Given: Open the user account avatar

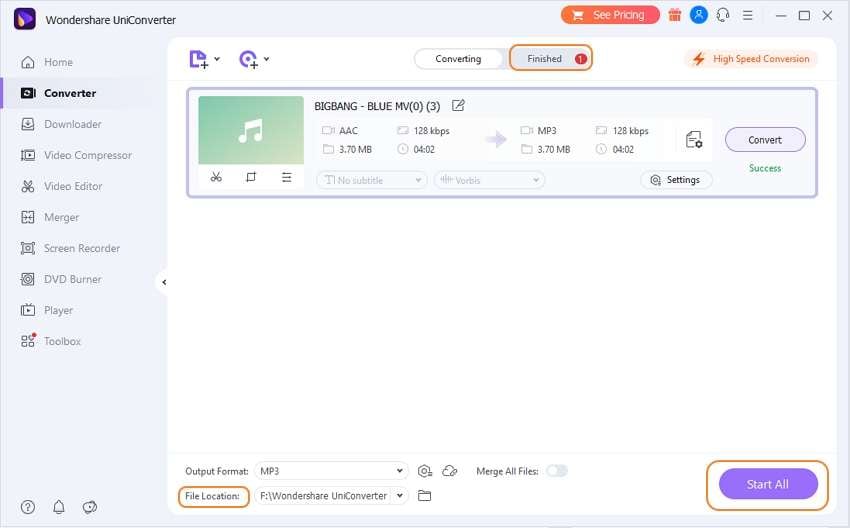Looking at the screenshot, I should point(699,15).
